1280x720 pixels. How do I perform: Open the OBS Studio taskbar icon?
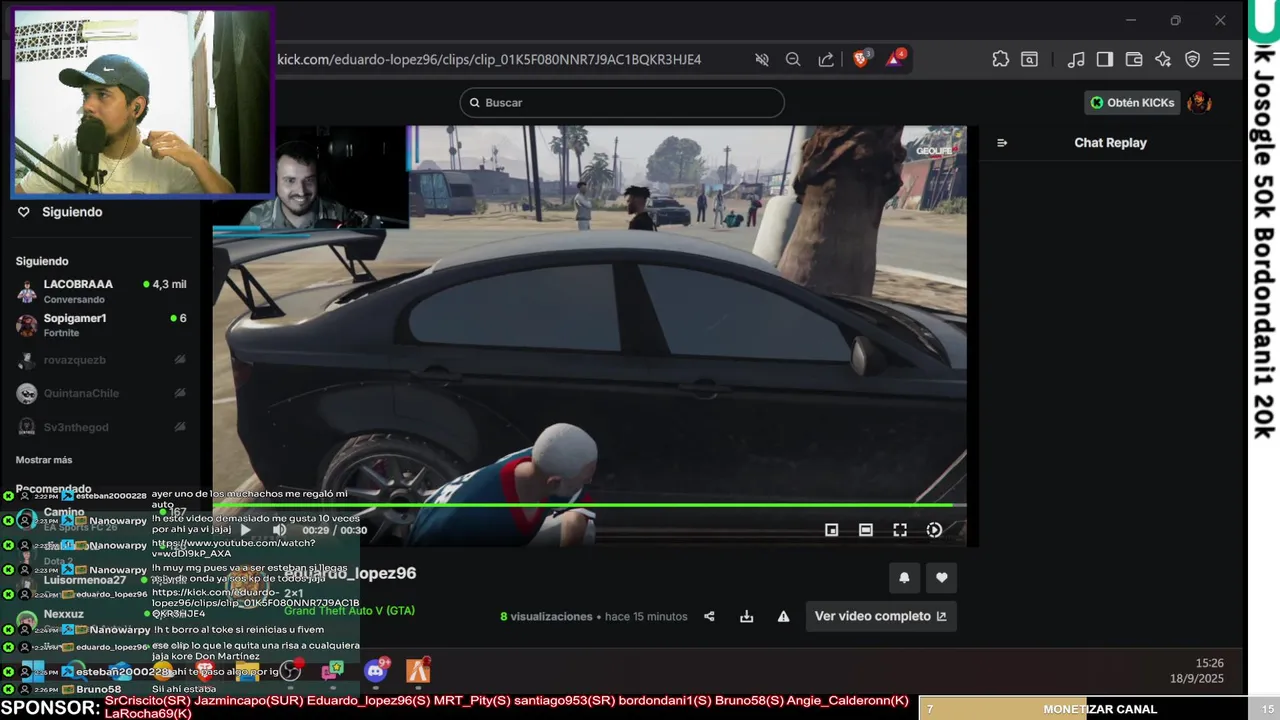pos(290,670)
